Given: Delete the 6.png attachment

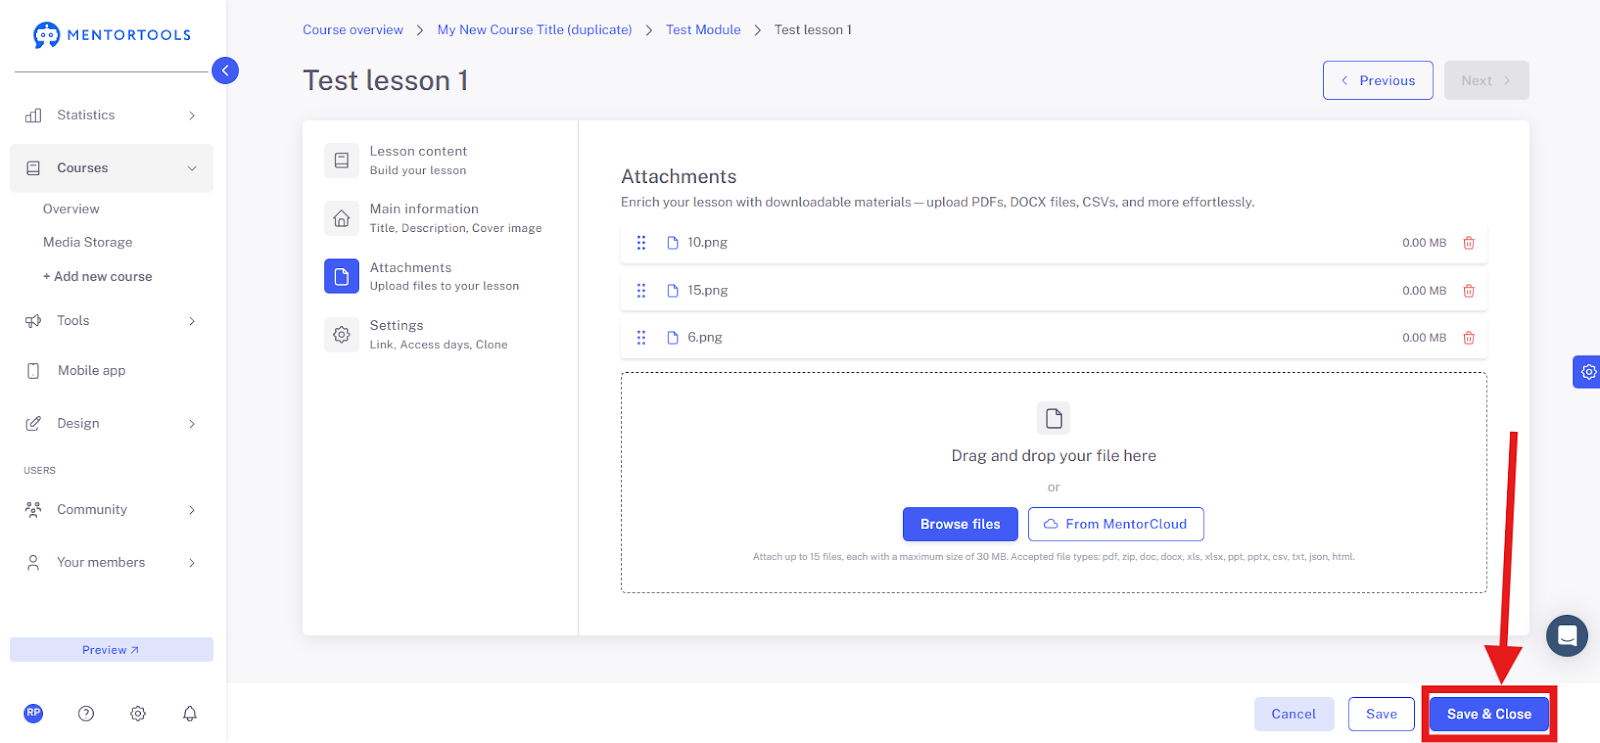Looking at the screenshot, I should (1469, 338).
